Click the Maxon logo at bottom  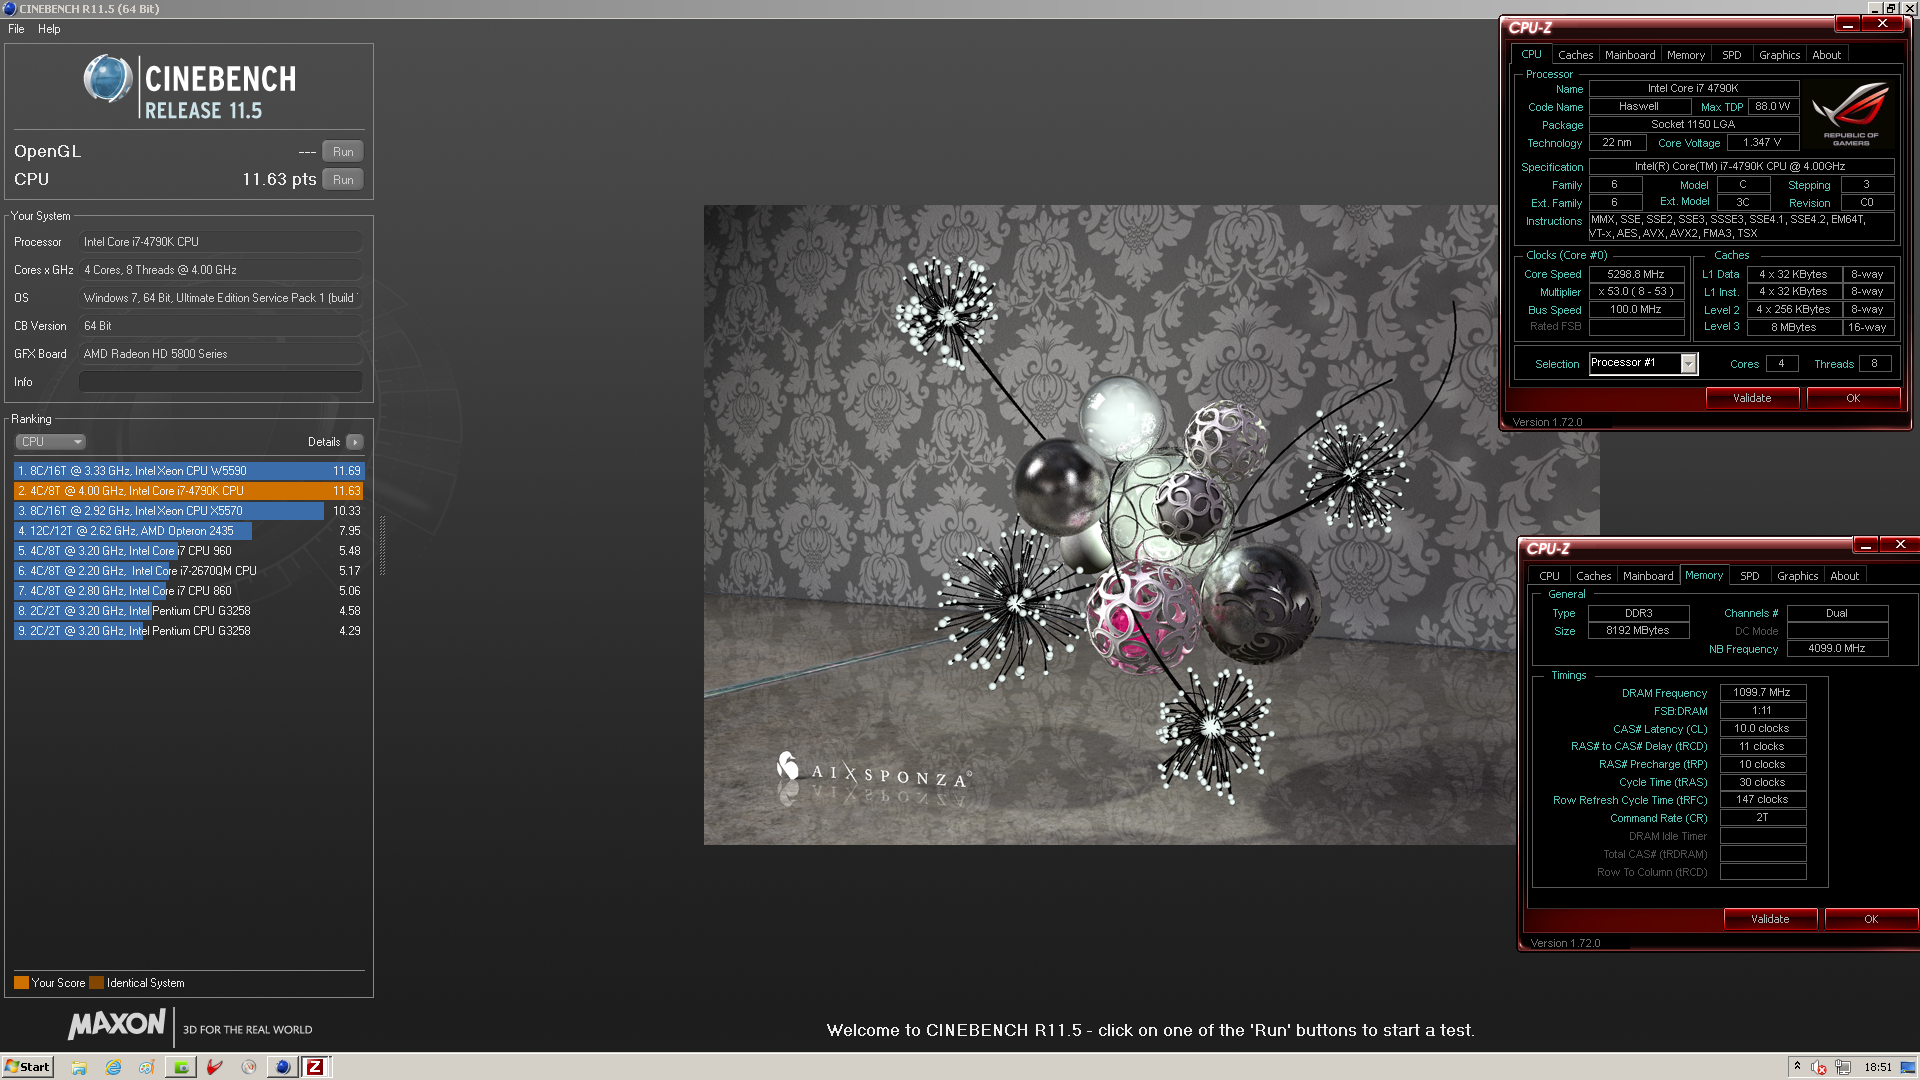pyautogui.click(x=117, y=1025)
